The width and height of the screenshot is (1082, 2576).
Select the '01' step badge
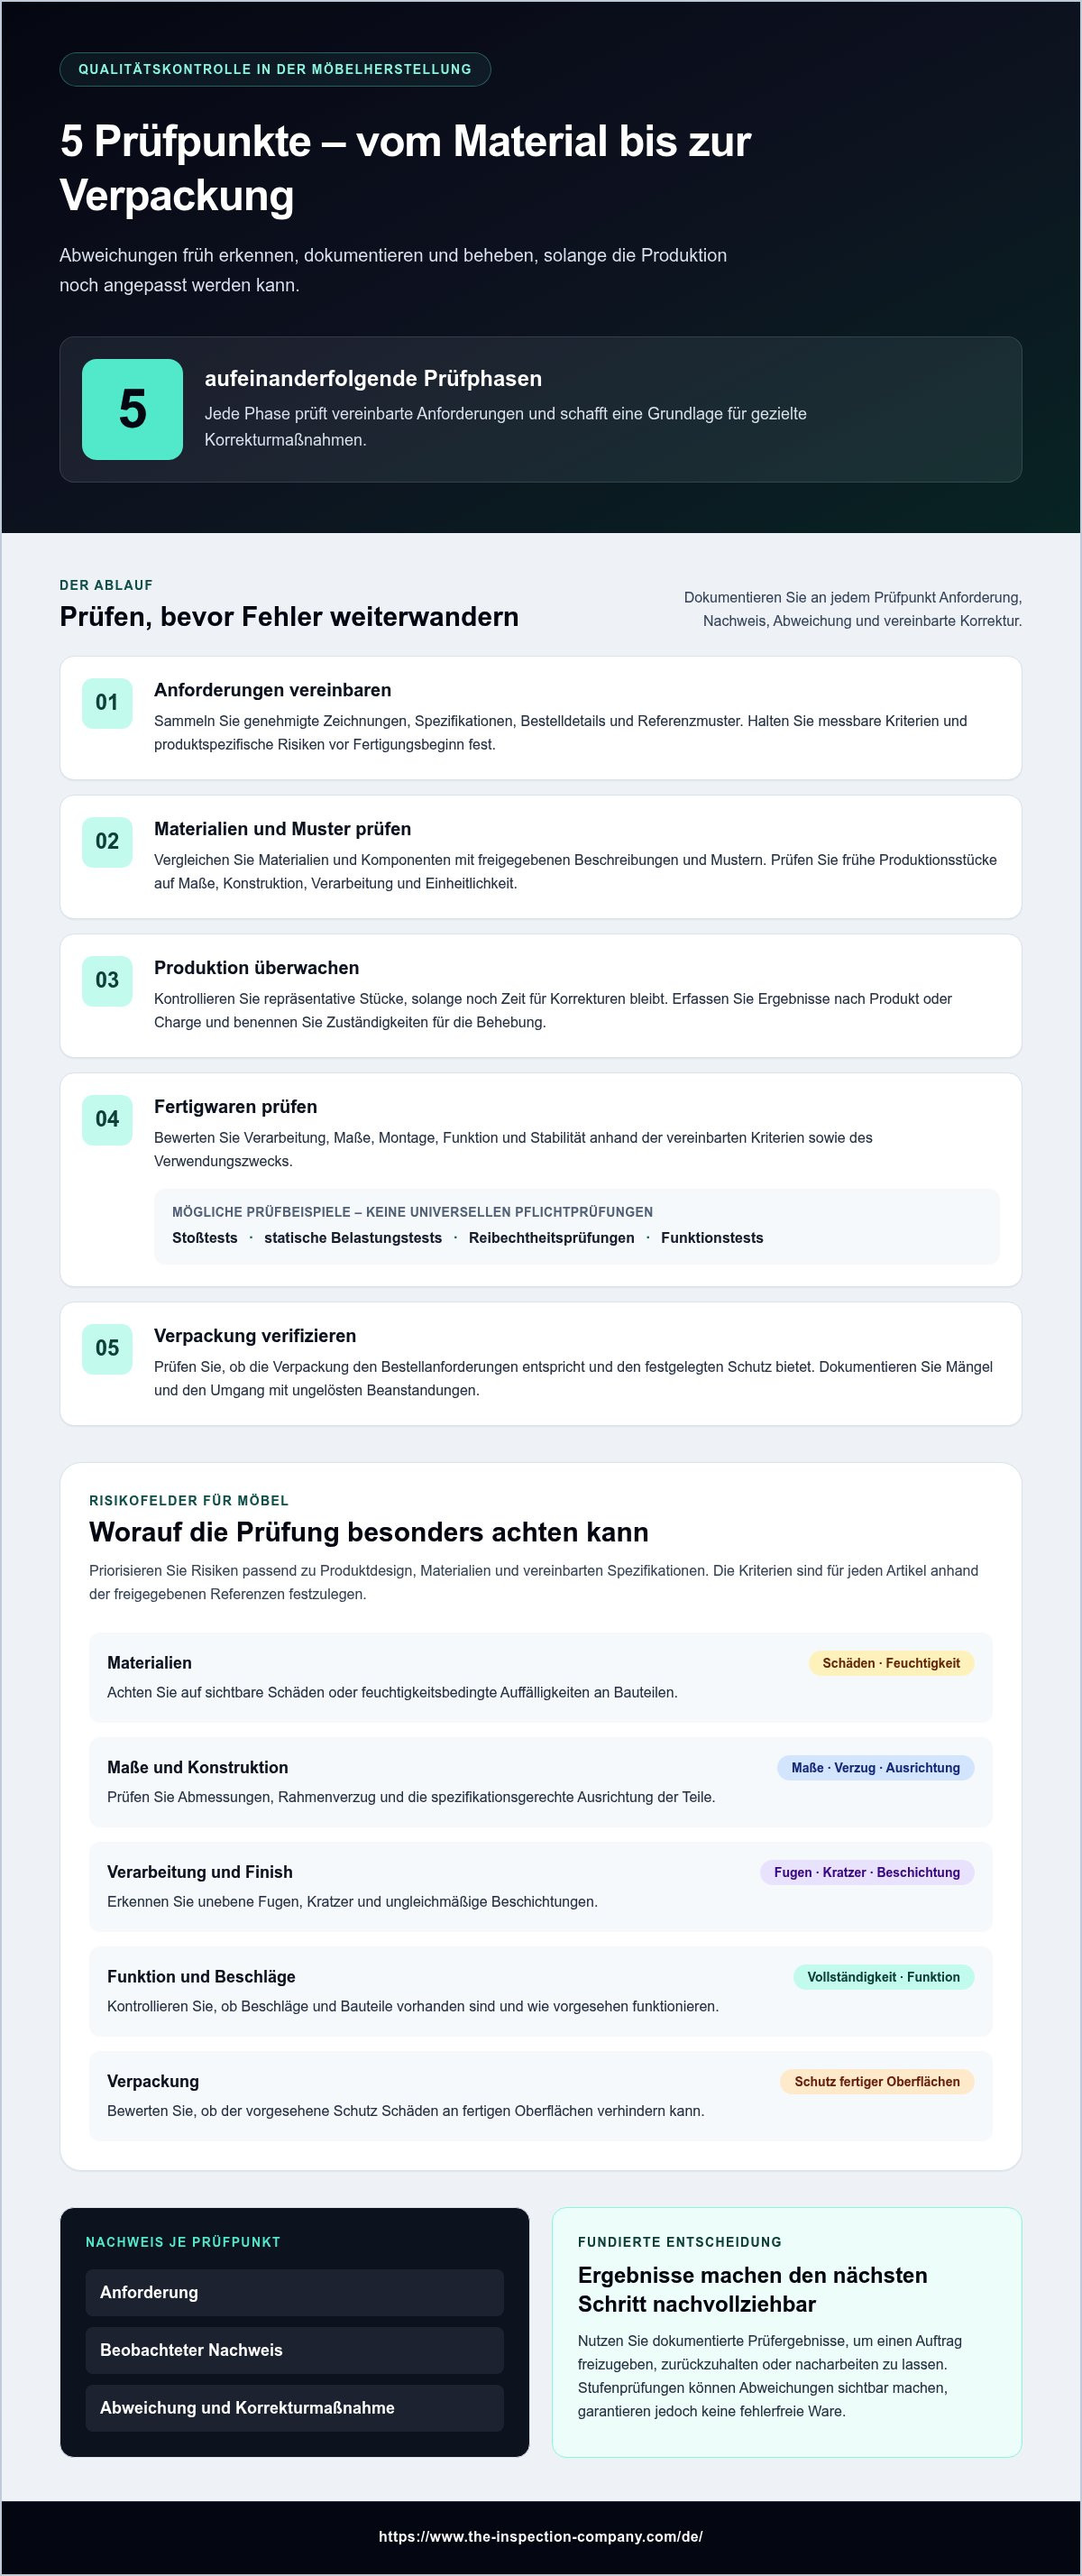coord(107,702)
